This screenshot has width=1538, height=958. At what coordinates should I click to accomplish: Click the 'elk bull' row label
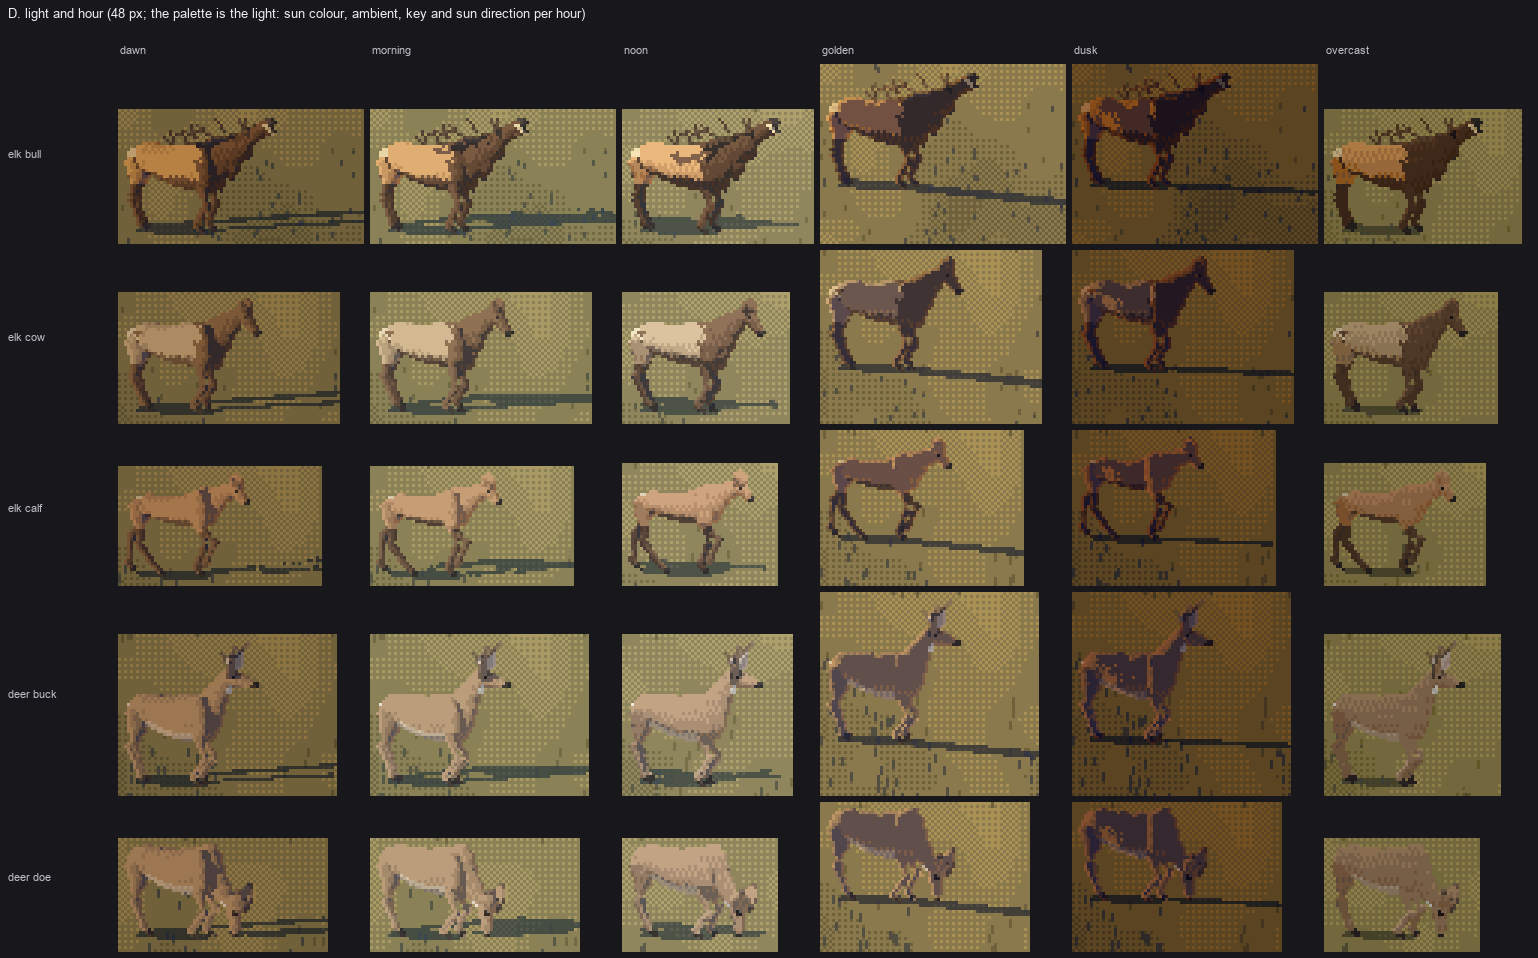(x=25, y=154)
